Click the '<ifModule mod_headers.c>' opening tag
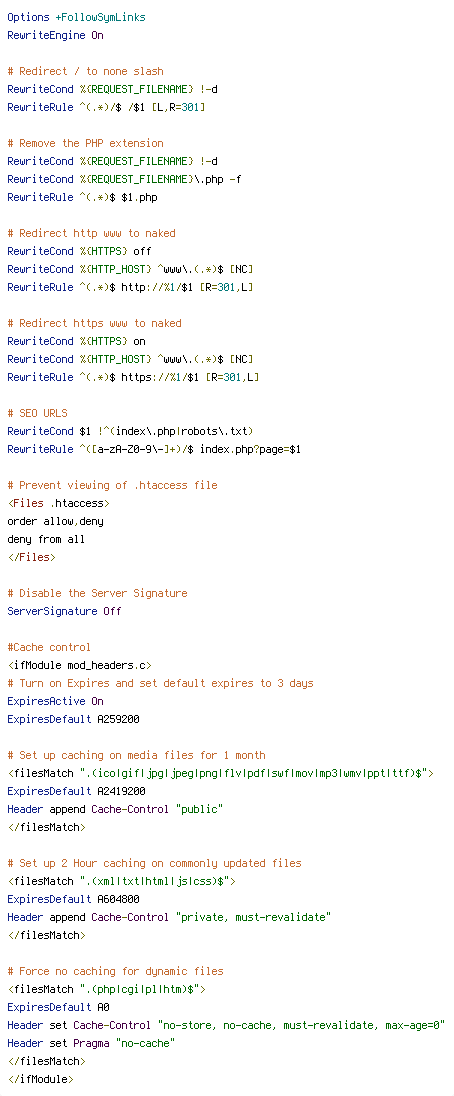The height and width of the screenshot is (1096, 454). [x=80, y=665]
